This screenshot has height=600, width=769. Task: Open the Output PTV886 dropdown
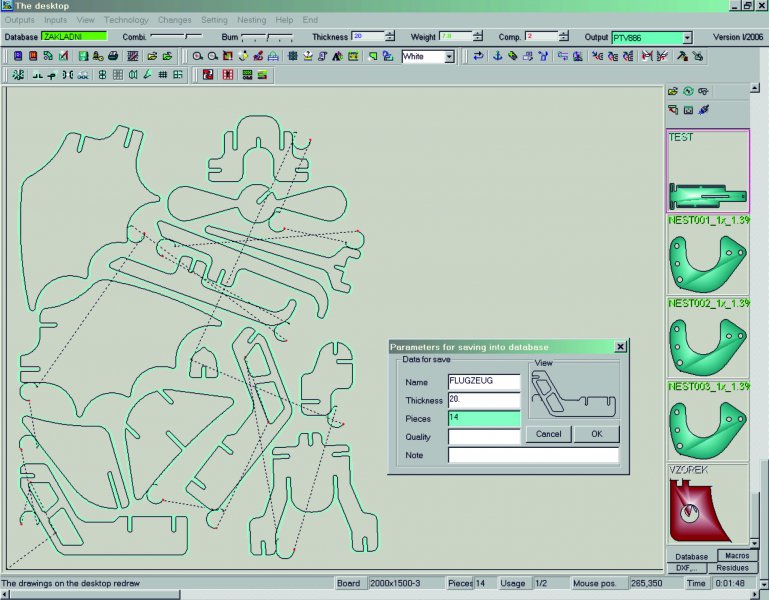click(x=687, y=37)
